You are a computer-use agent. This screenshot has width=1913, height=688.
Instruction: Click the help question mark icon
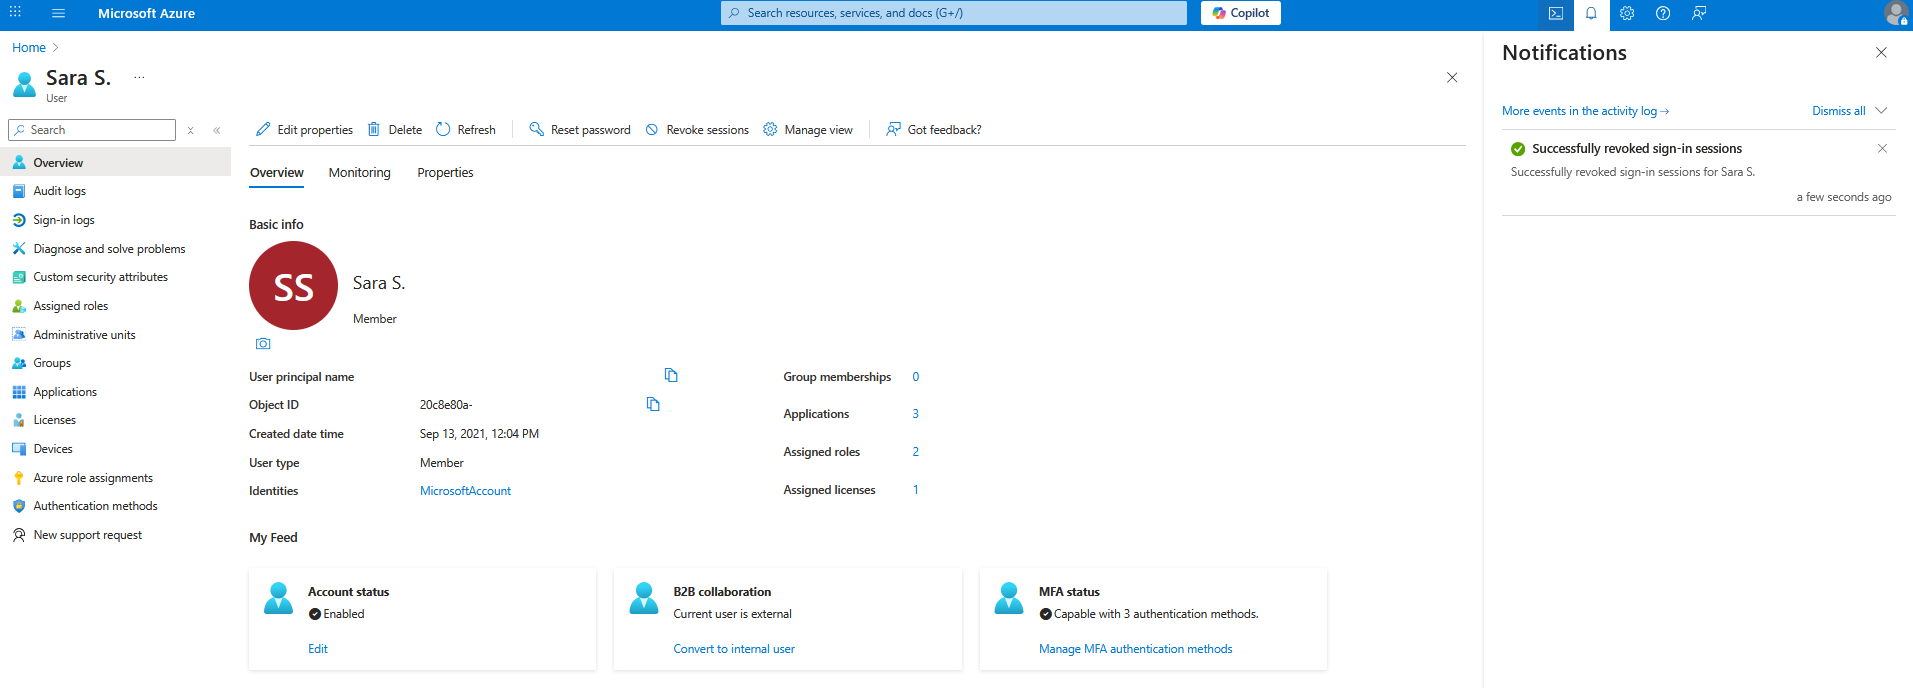coord(1663,14)
